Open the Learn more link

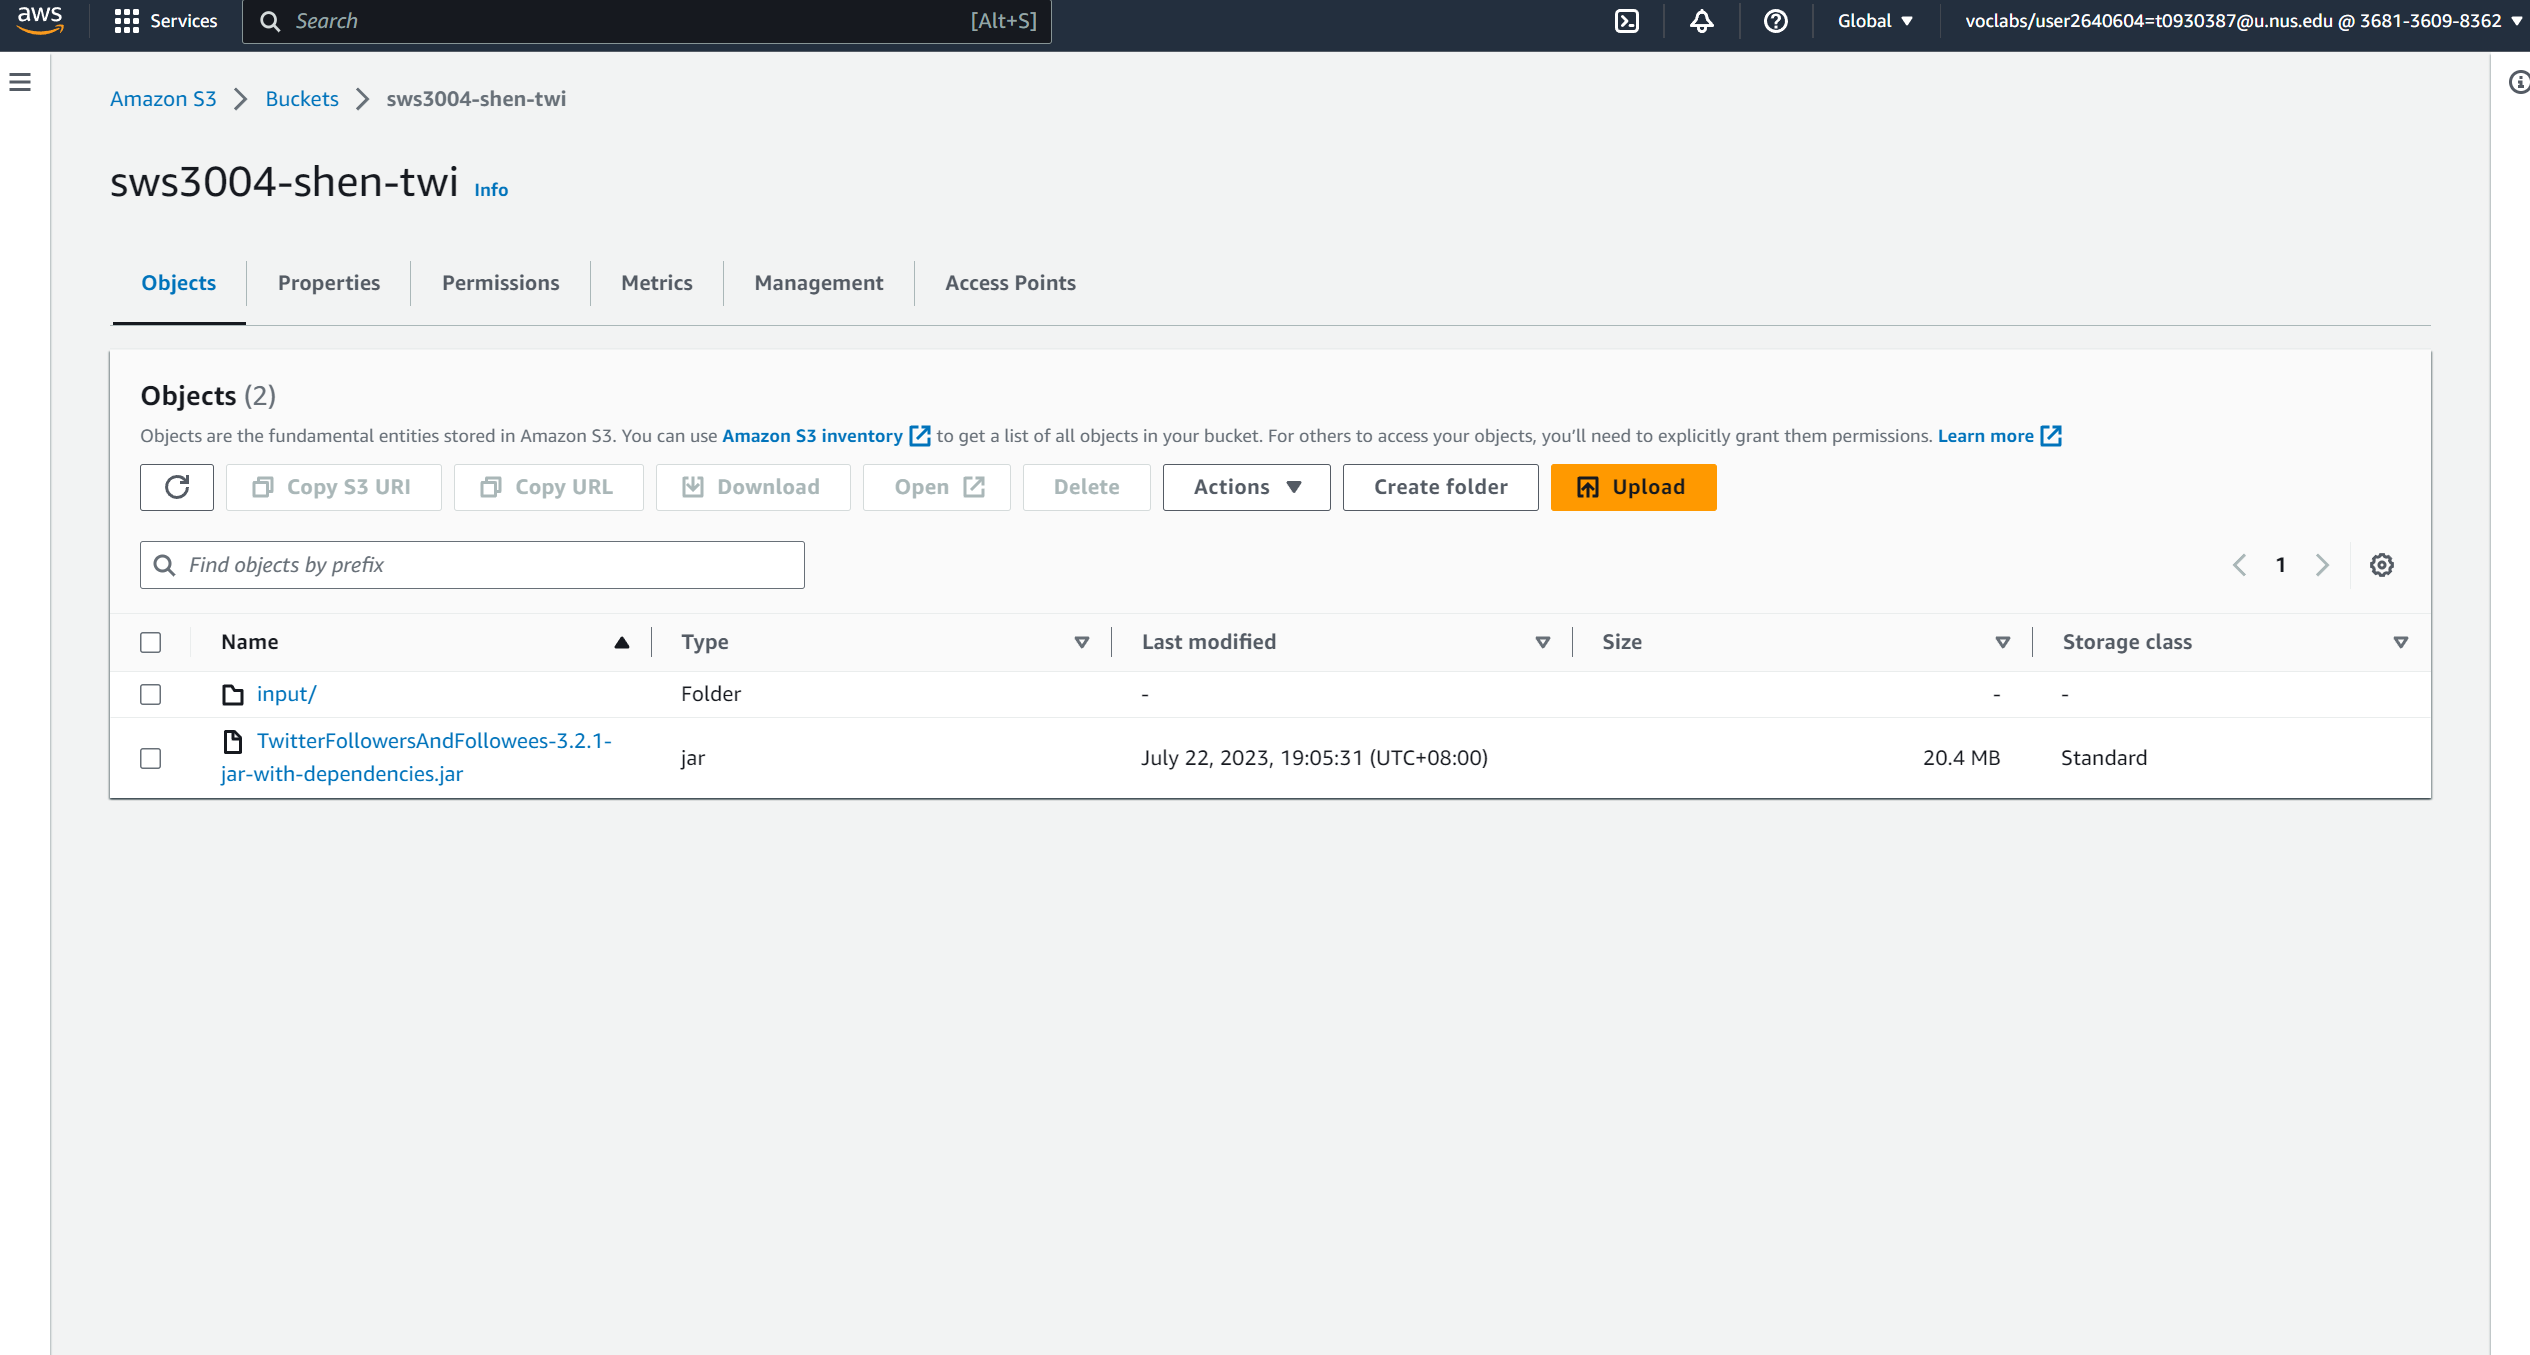1986,436
